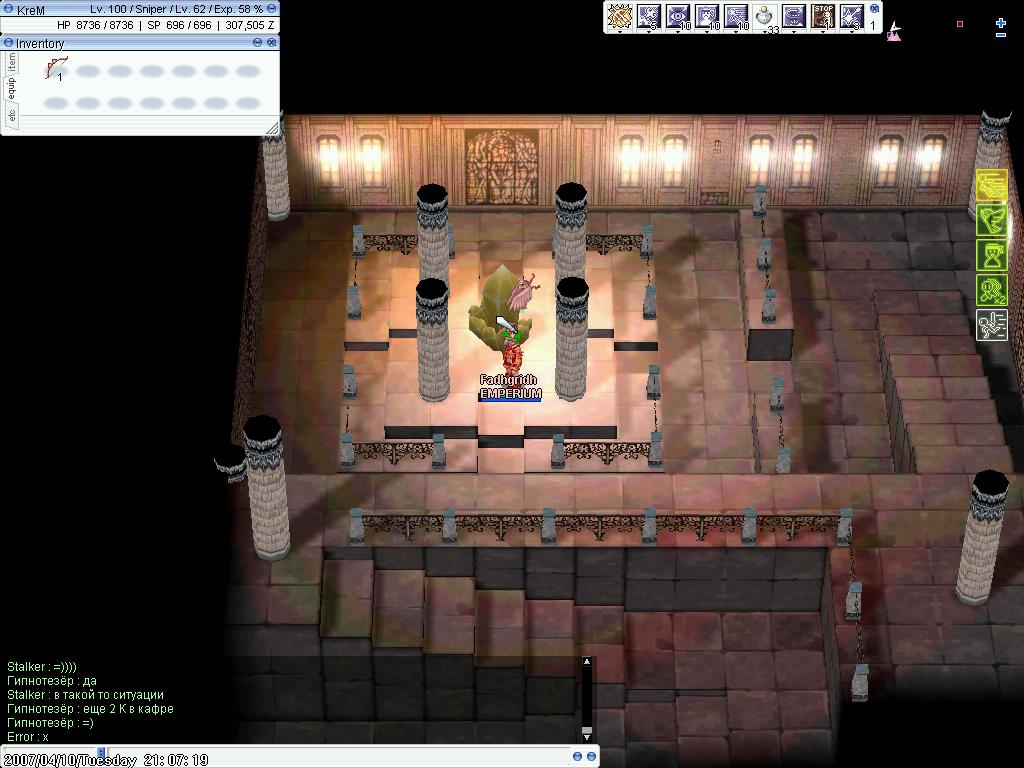Click chat line 'Гипнотезёр : =)'

click(x=50, y=722)
